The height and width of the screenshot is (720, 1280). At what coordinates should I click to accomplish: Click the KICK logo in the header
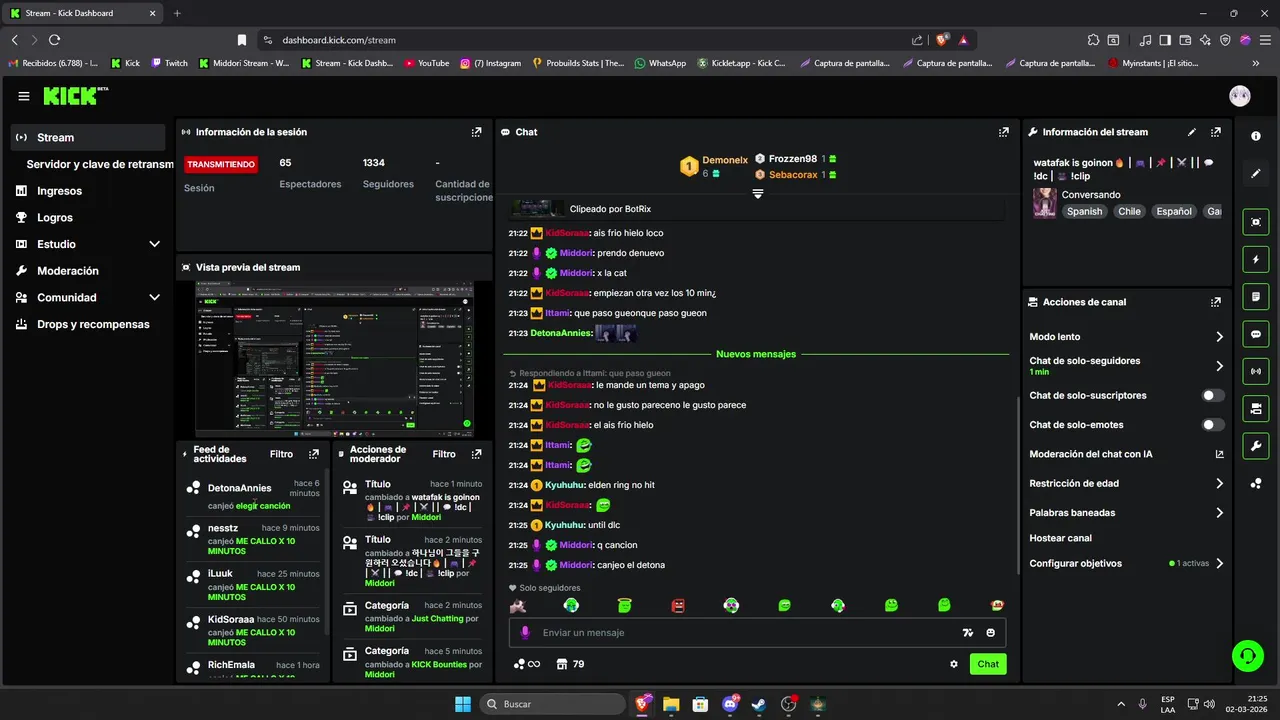click(76, 96)
